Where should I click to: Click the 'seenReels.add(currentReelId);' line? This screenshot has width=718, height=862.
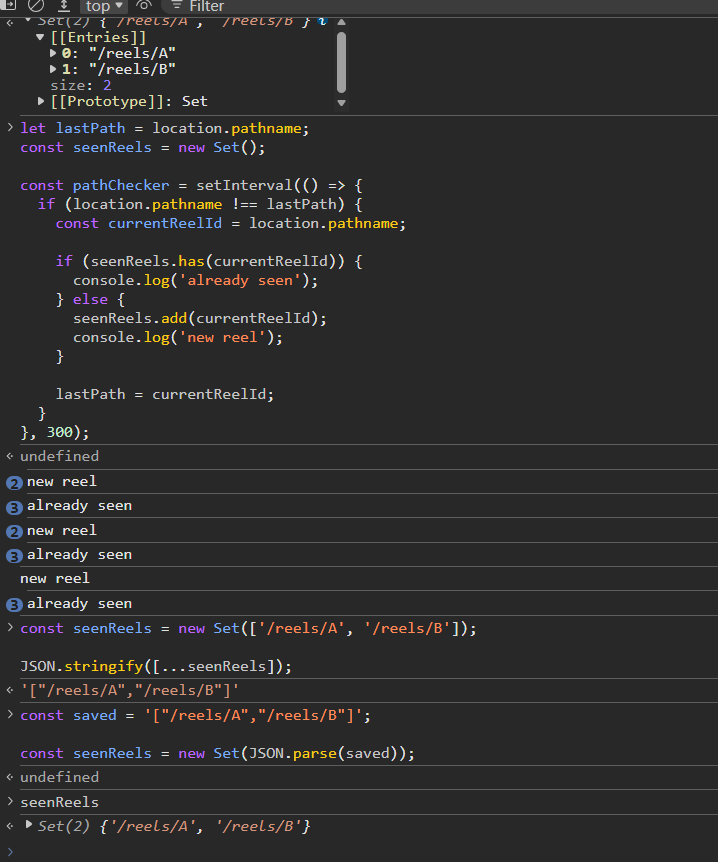click(x=200, y=318)
